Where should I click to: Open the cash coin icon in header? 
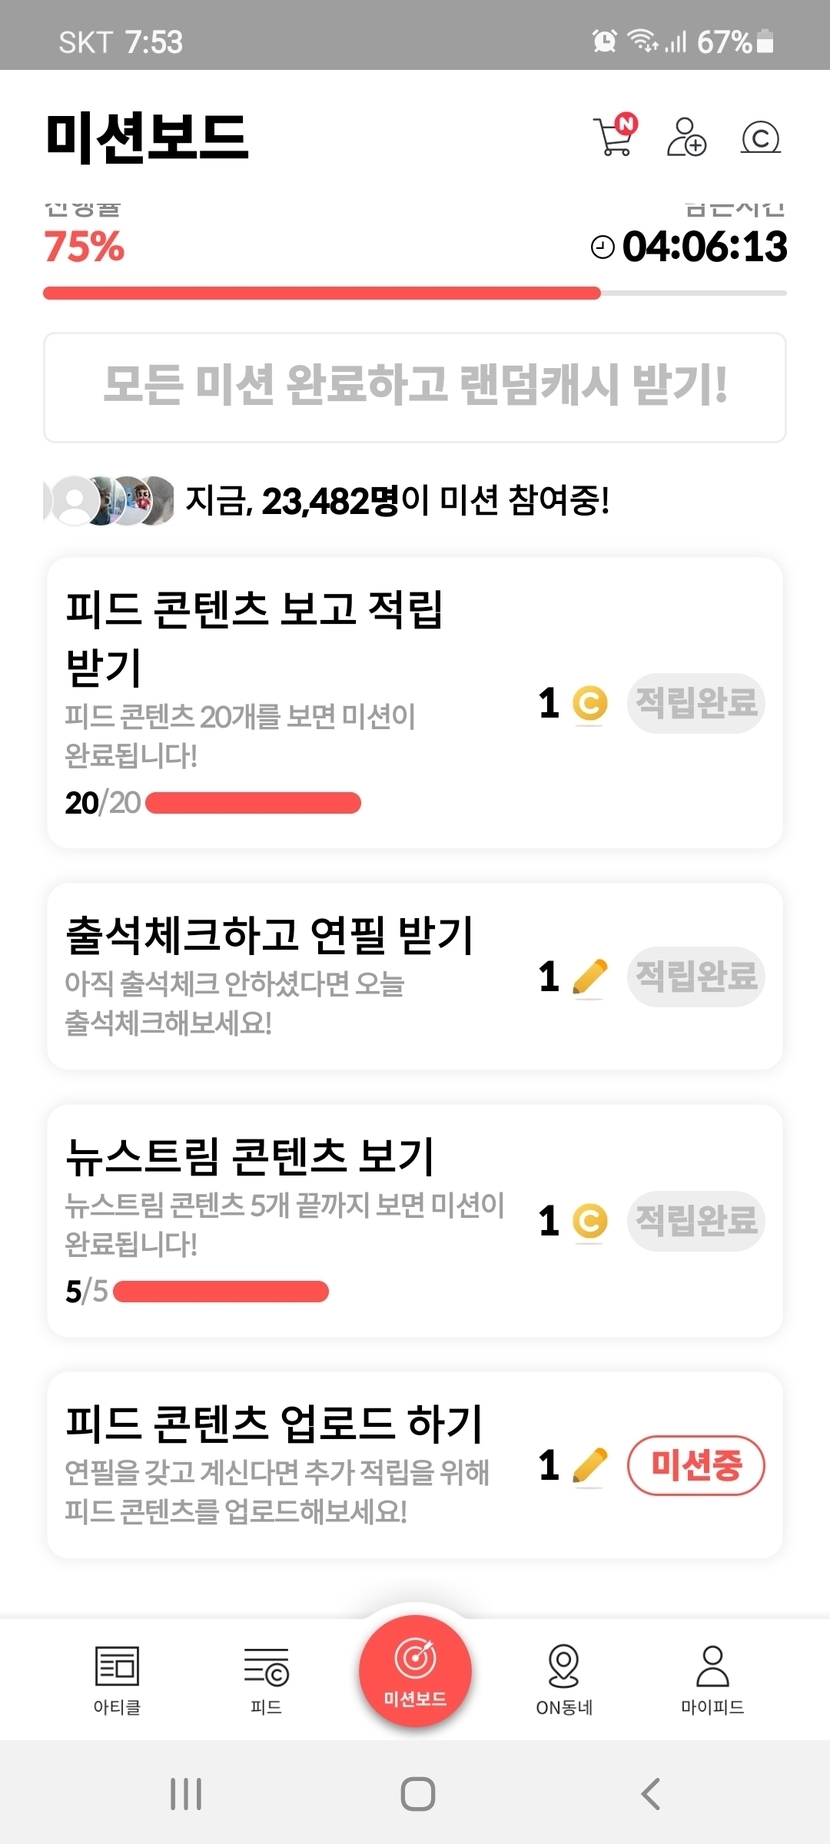click(x=760, y=137)
